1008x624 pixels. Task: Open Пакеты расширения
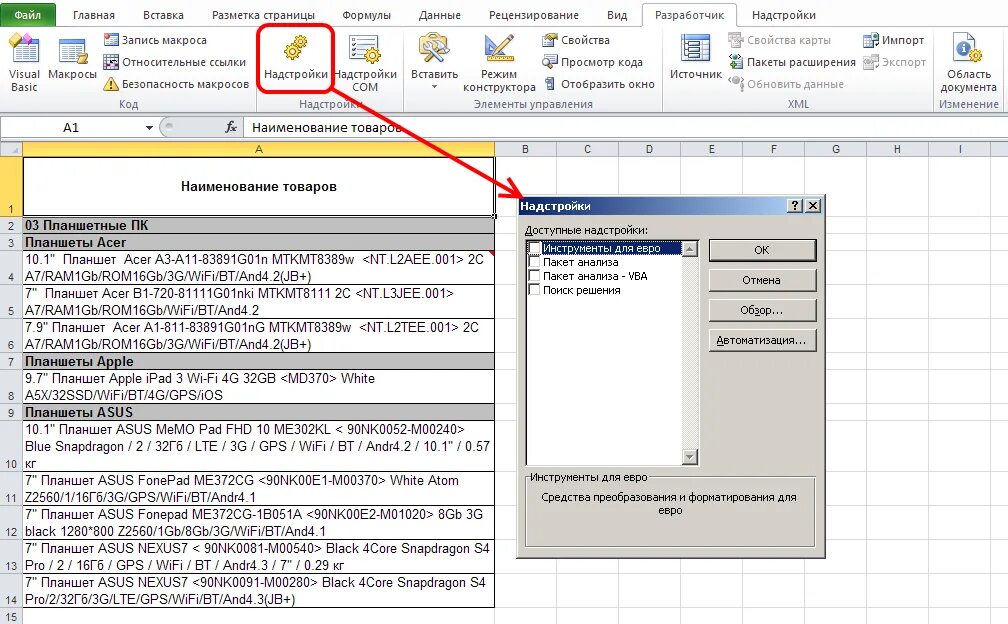pos(792,62)
